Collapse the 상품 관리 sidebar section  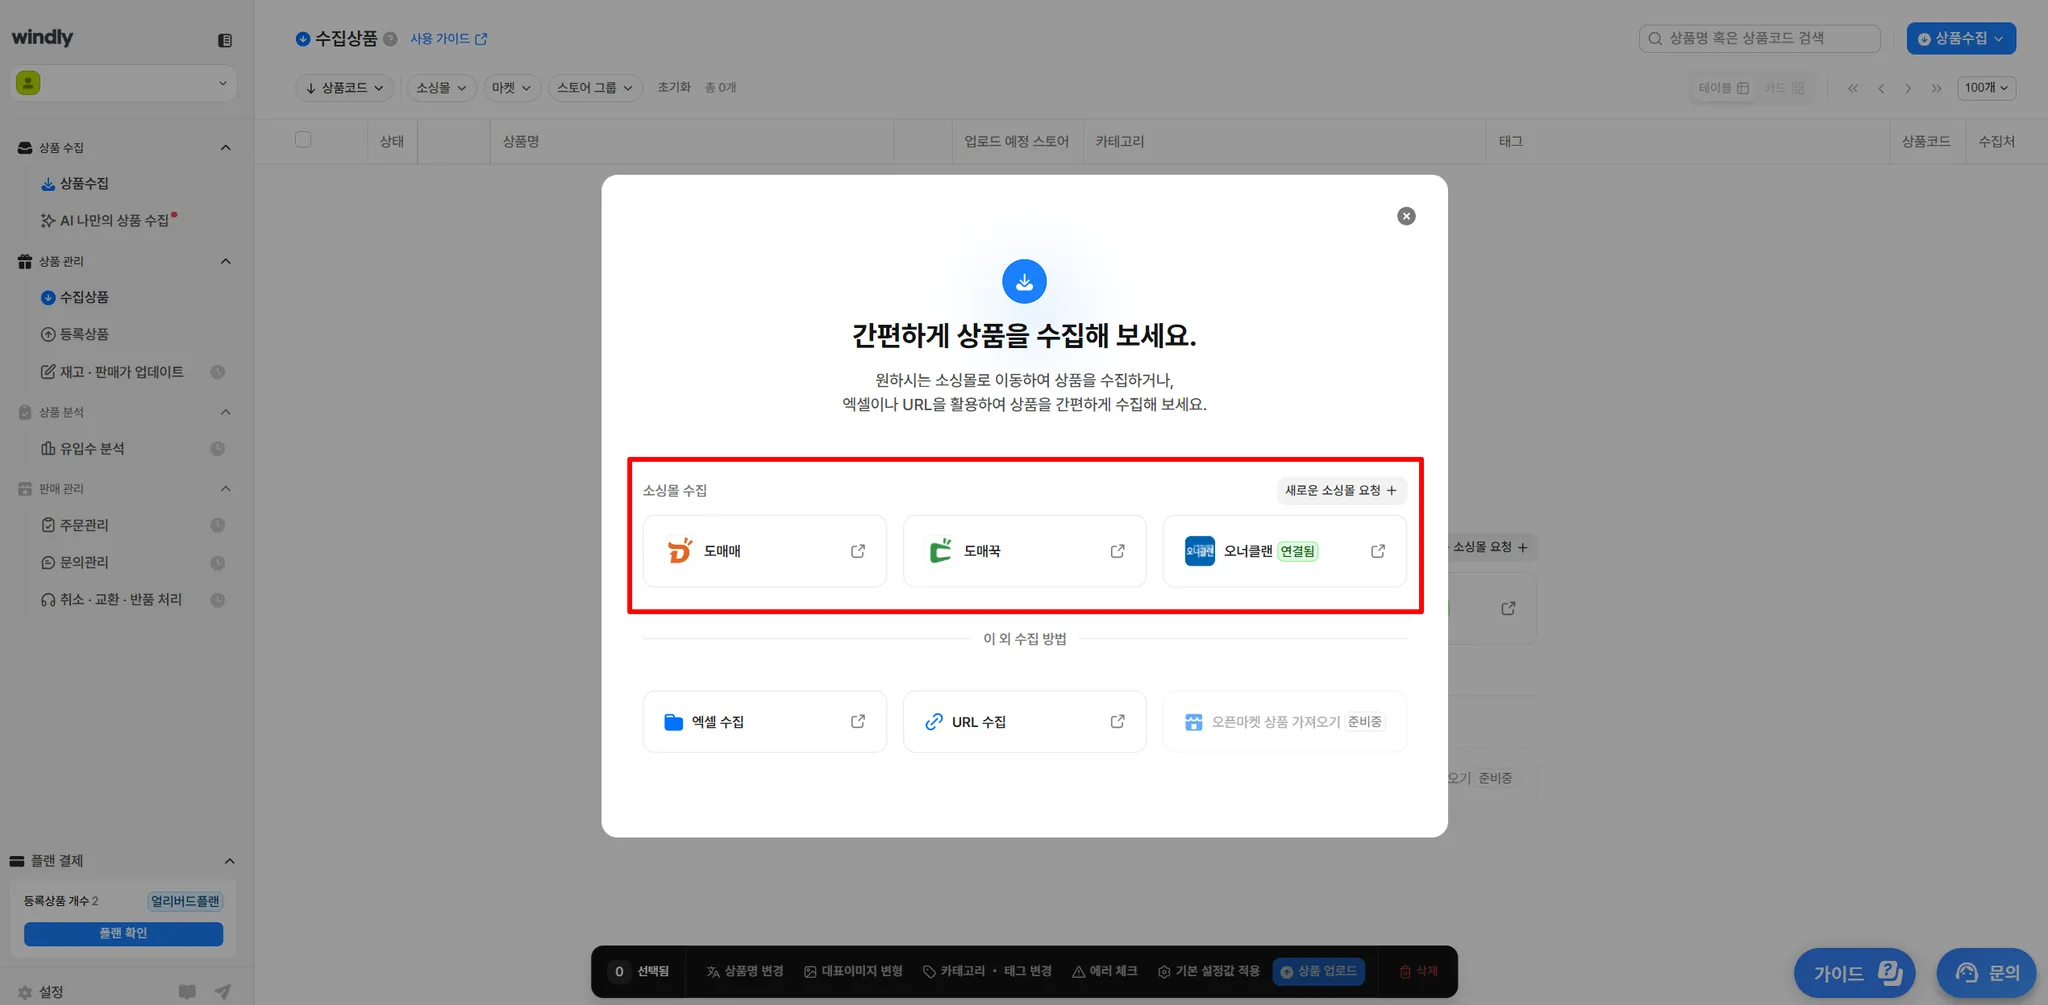(226, 262)
